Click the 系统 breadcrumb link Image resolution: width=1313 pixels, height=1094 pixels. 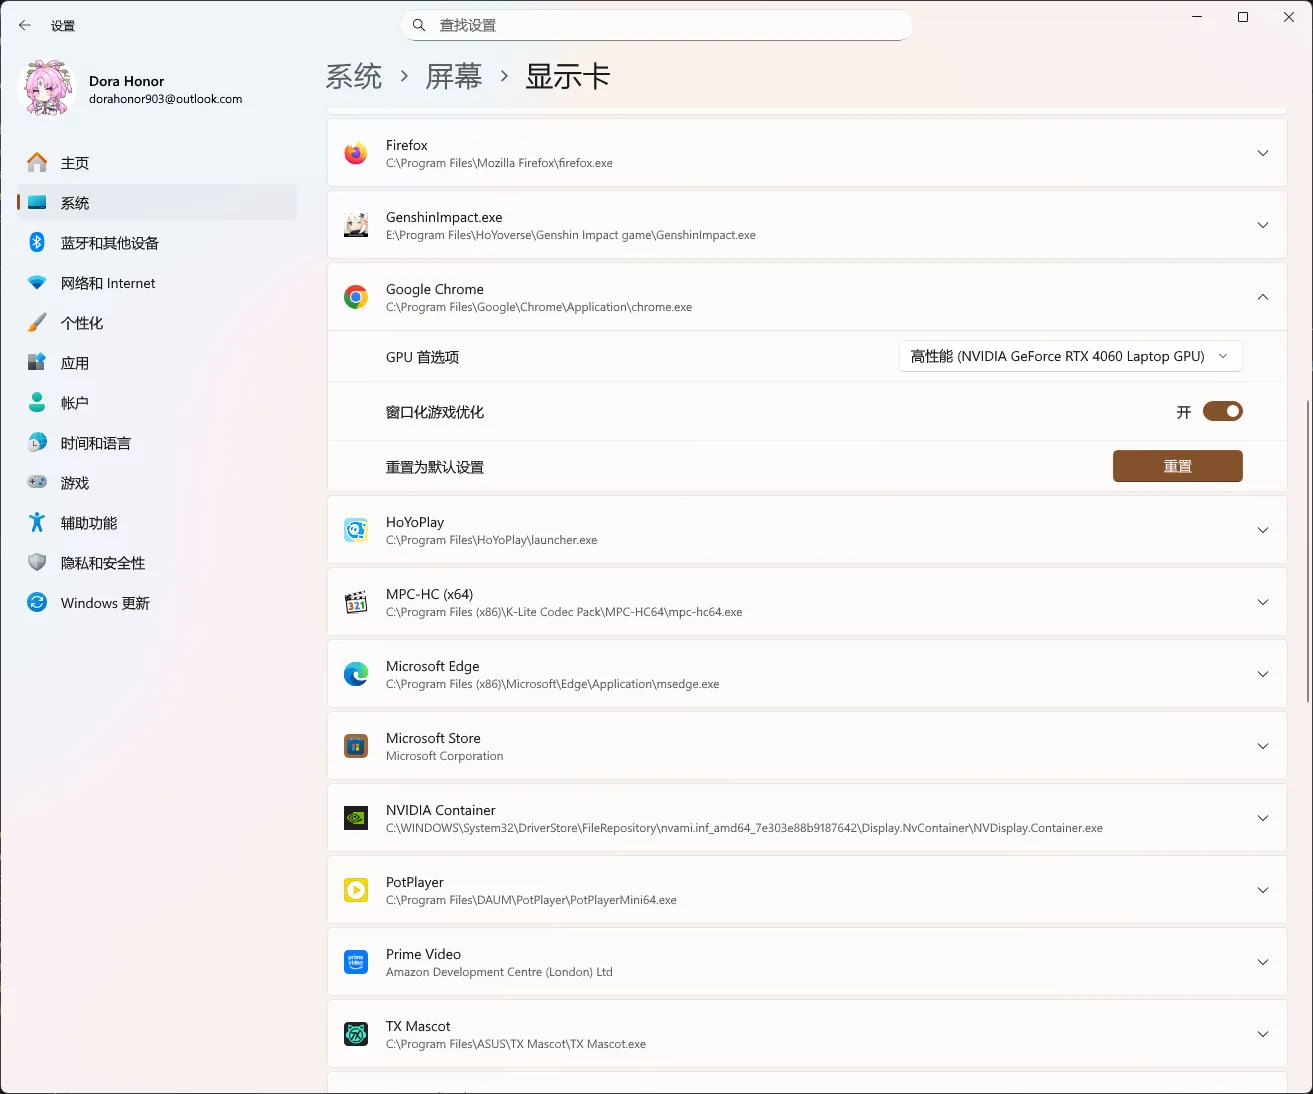(x=354, y=76)
